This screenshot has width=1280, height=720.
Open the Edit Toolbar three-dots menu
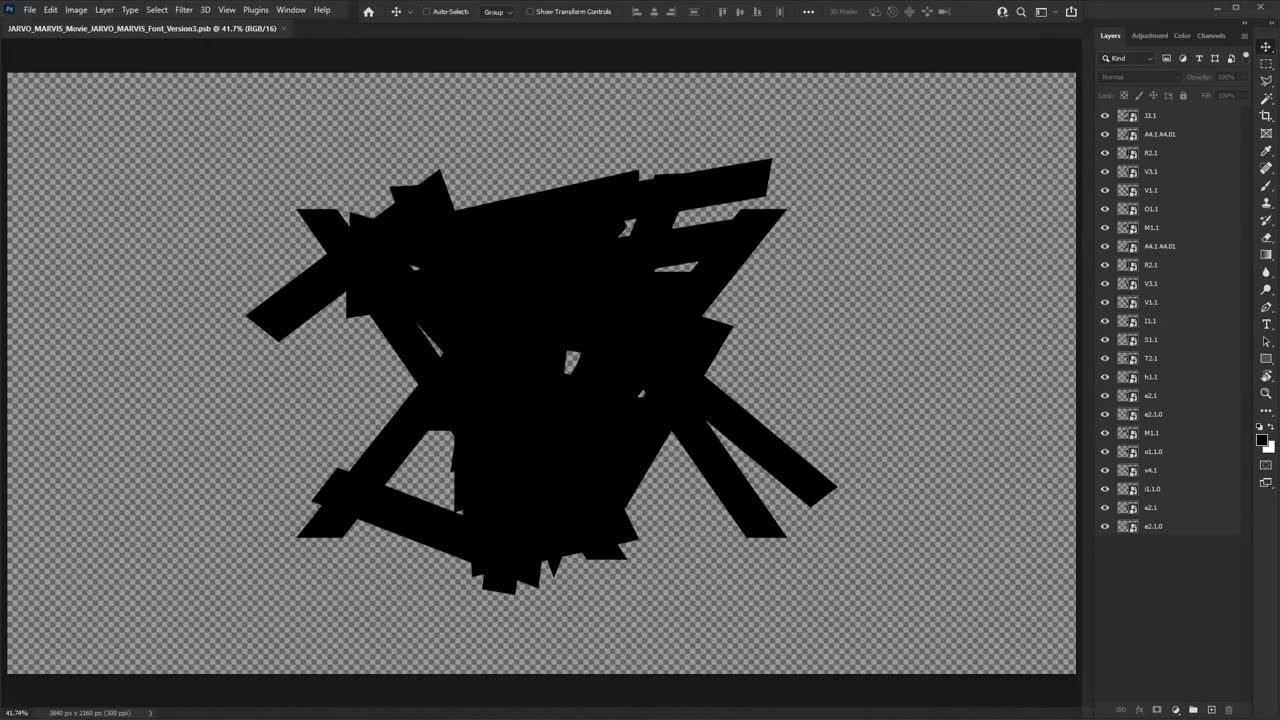[1266, 411]
